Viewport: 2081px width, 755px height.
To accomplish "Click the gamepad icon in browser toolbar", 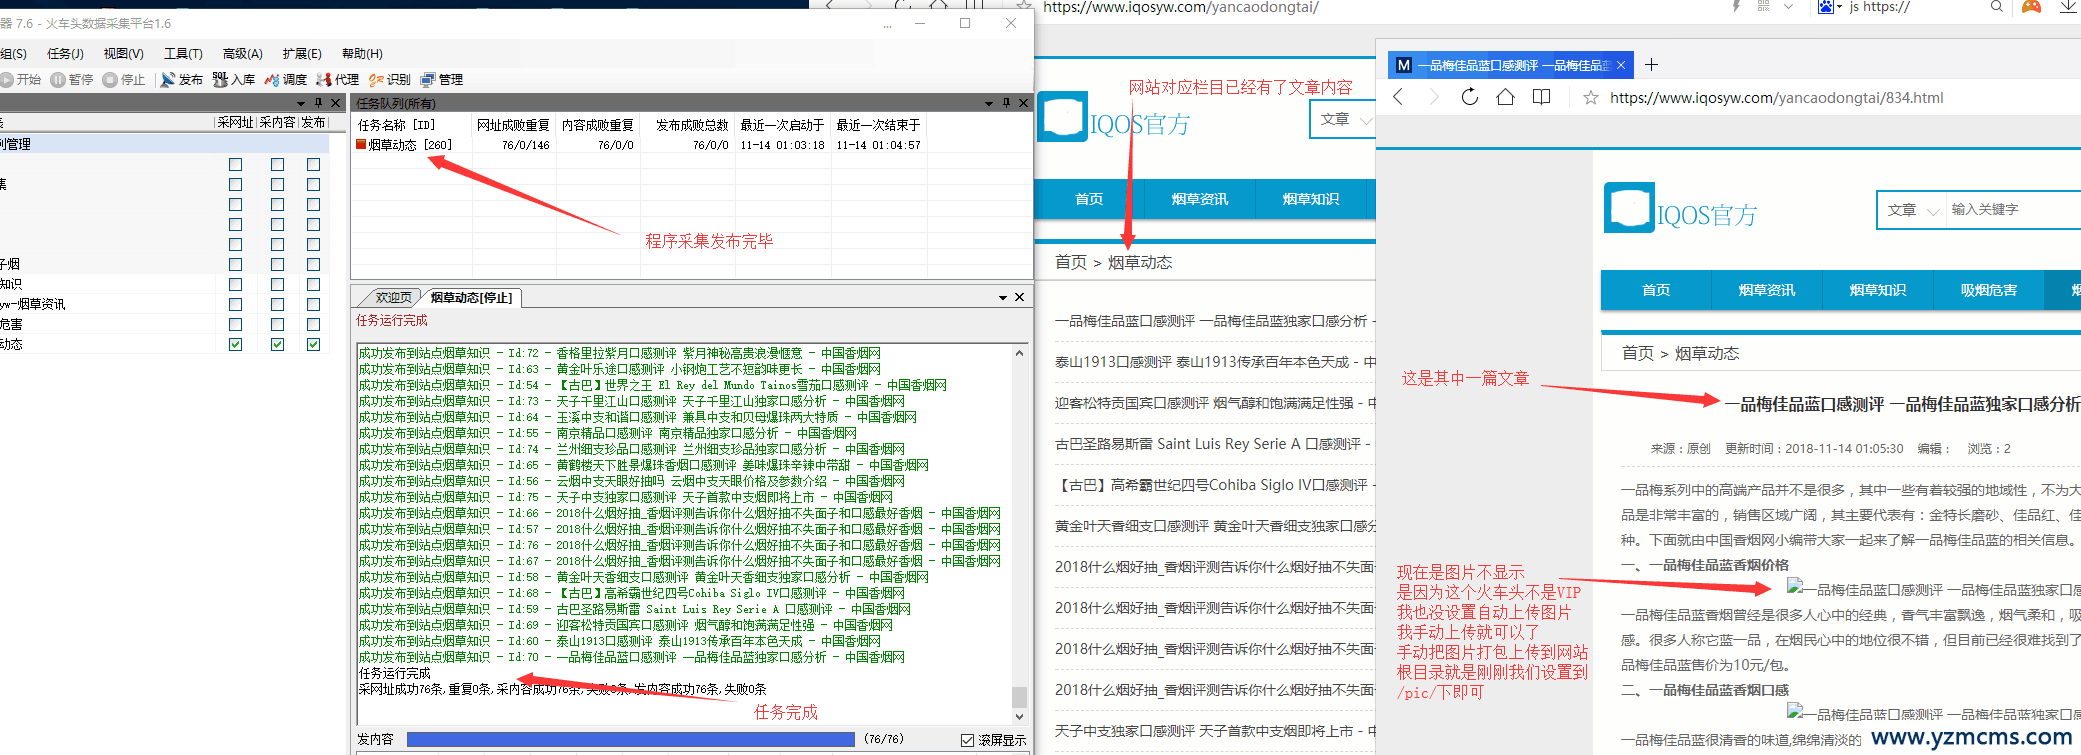I will click(2031, 7).
